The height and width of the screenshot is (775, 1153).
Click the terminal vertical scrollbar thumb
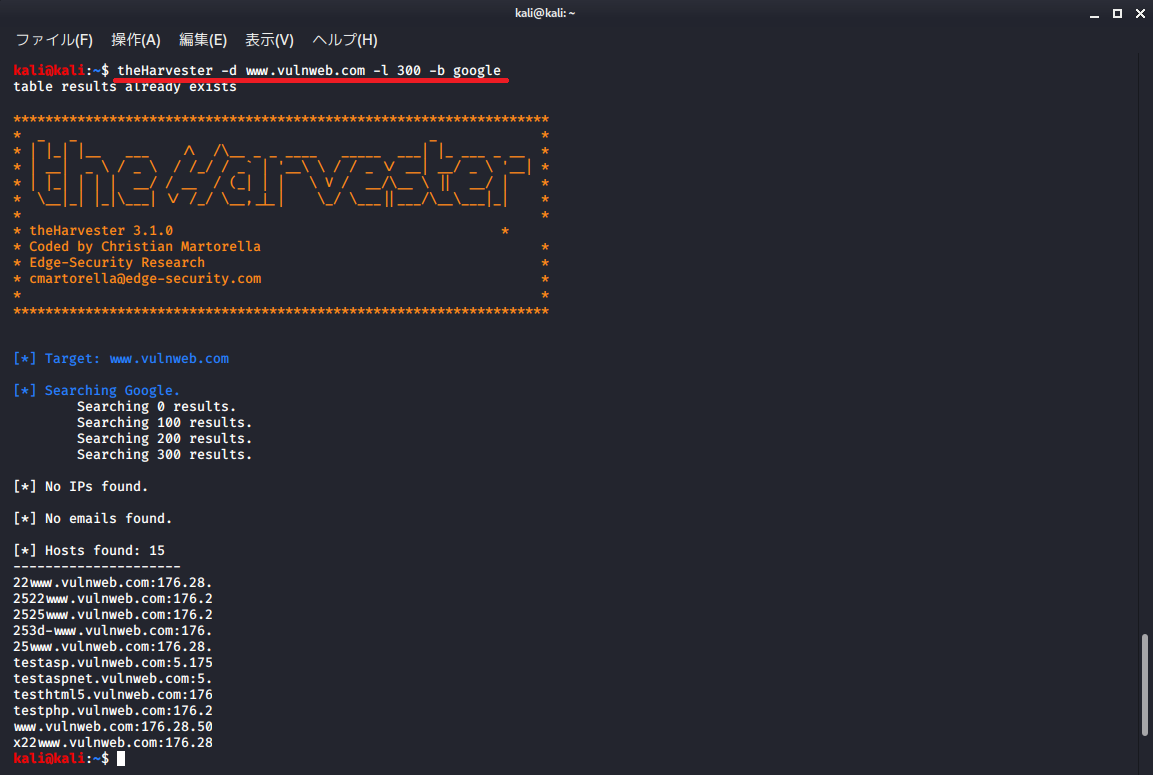1144,685
